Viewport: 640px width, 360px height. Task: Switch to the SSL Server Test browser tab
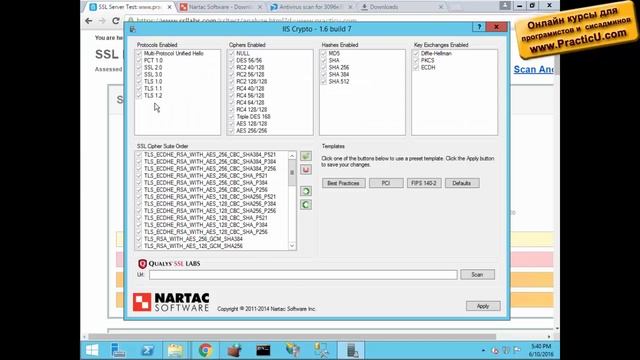130,7
